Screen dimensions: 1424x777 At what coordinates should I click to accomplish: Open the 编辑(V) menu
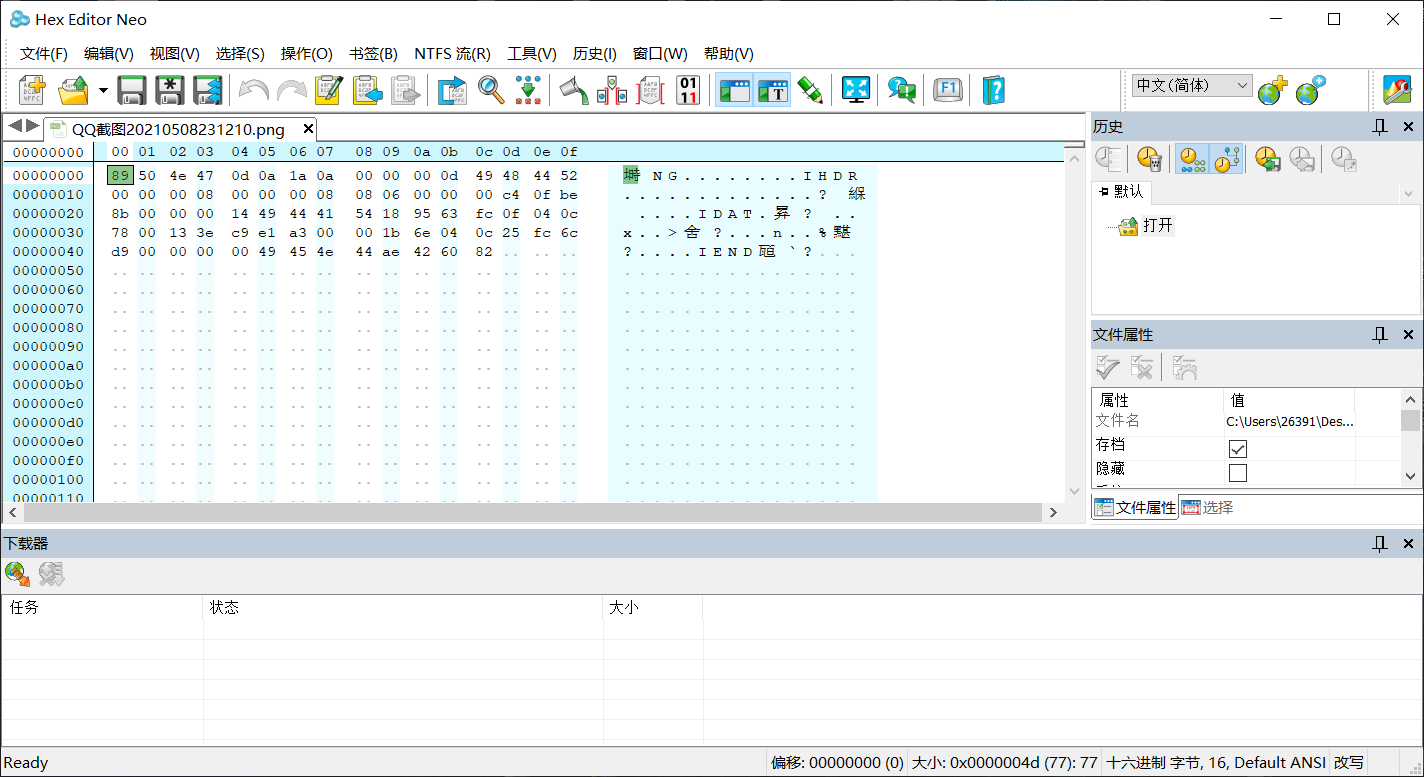pyautogui.click(x=109, y=54)
